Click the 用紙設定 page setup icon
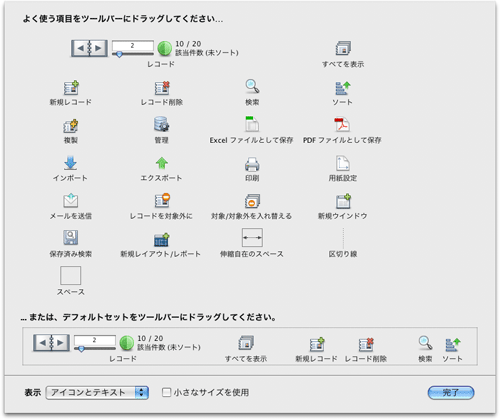 tap(343, 163)
